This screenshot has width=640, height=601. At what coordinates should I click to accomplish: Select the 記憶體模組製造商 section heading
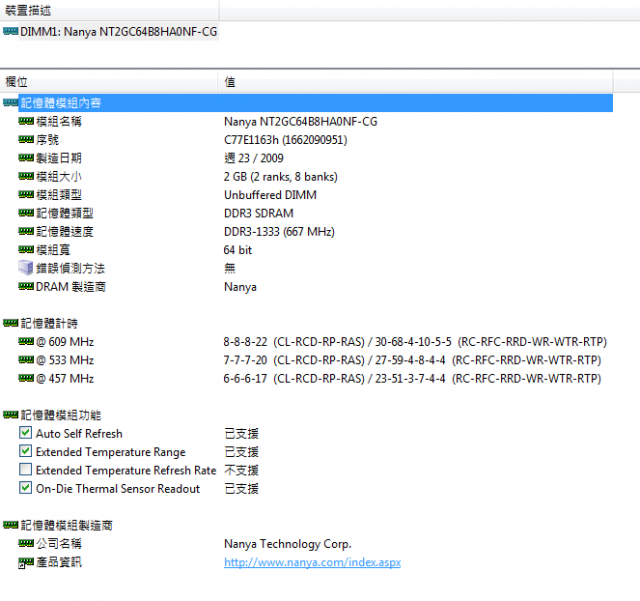pyautogui.click(x=67, y=525)
